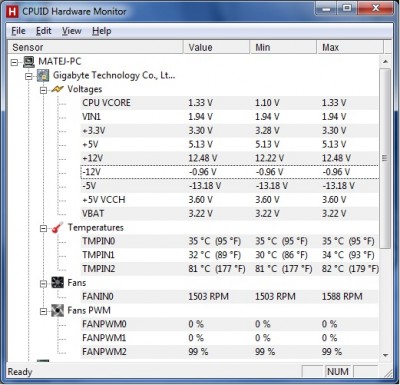Click the vertical scrollbar thumb

pos(385,158)
